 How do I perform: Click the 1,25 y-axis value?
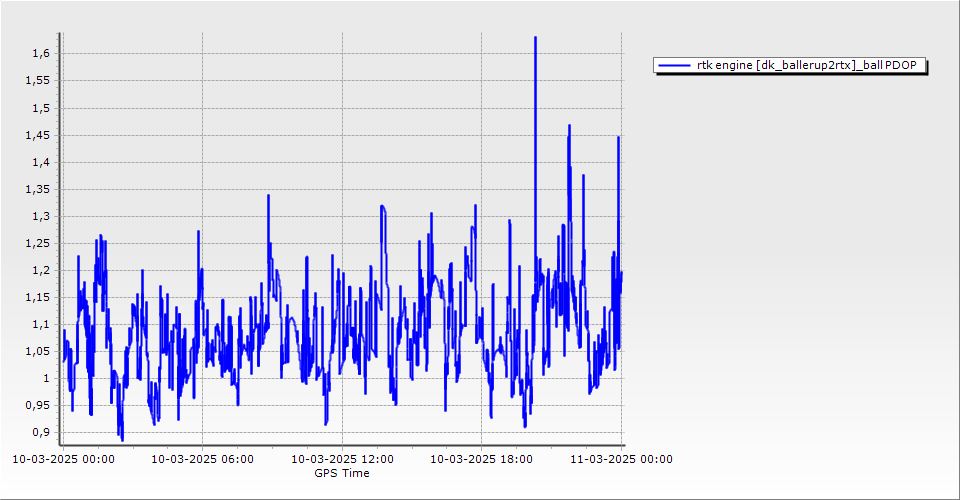click(37, 243)
